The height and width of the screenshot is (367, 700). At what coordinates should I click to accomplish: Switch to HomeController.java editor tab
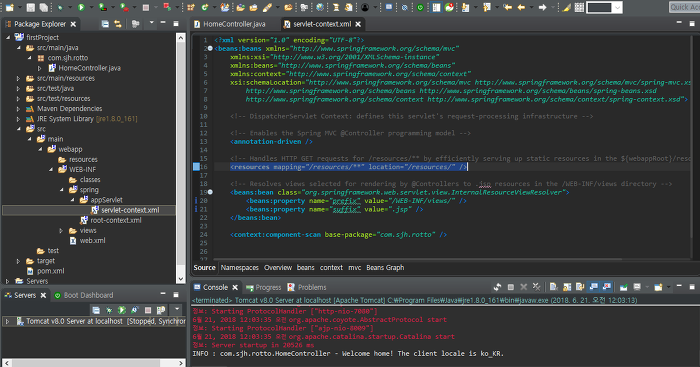(229, 24)
